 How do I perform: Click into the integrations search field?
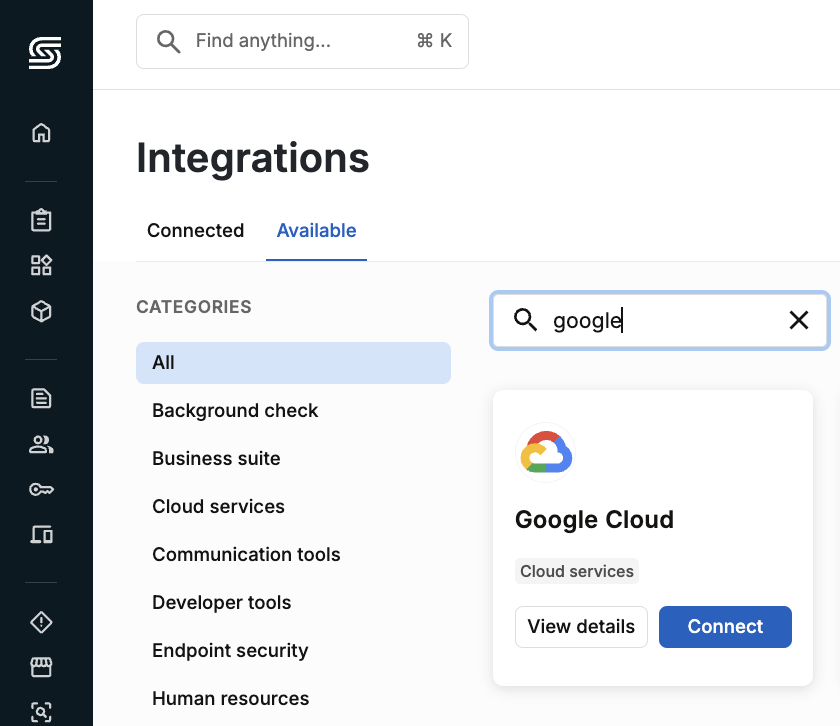[660, 320]
